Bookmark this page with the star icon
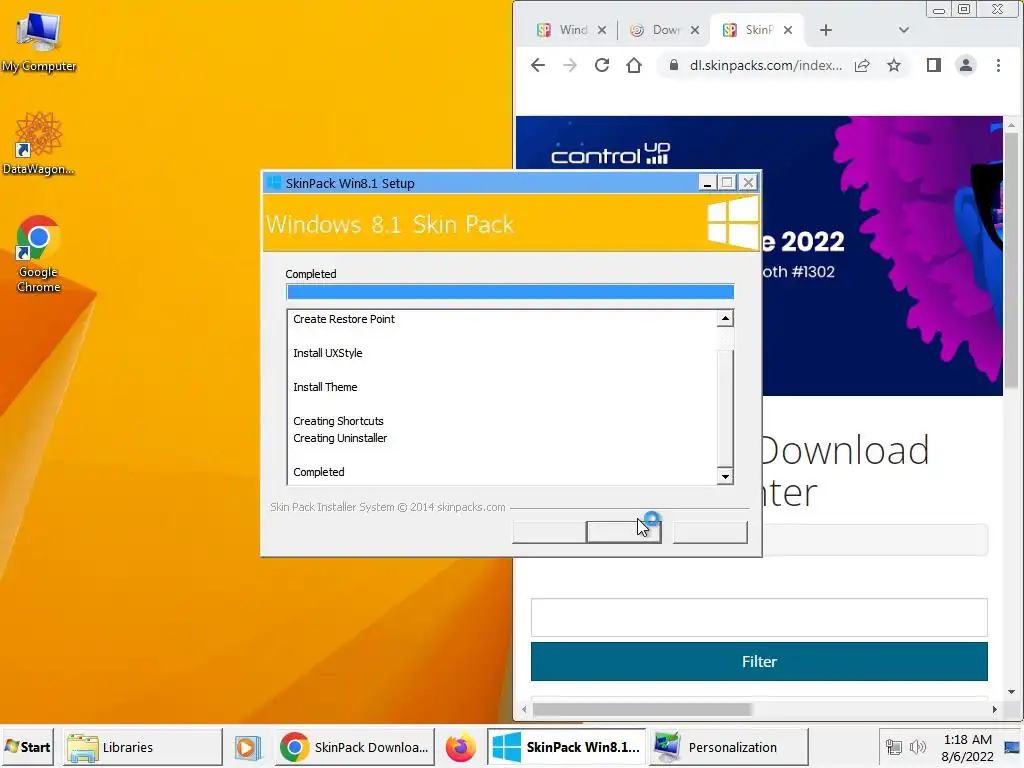Image resolution: width=1024 pixels, height=768 pixels. pos(894,65)
